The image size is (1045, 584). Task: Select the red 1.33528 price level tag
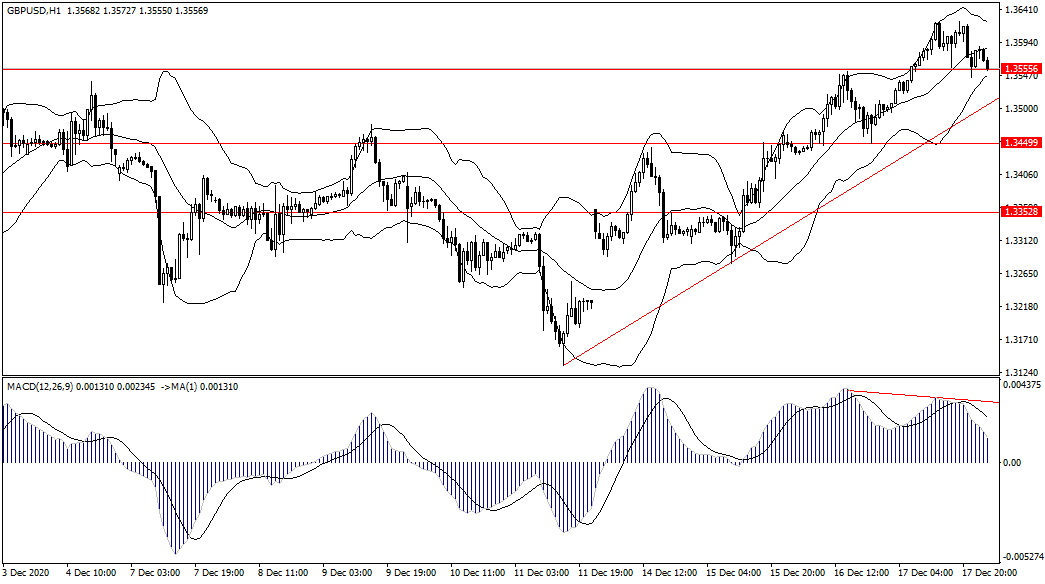click(x=1021, y=212)
